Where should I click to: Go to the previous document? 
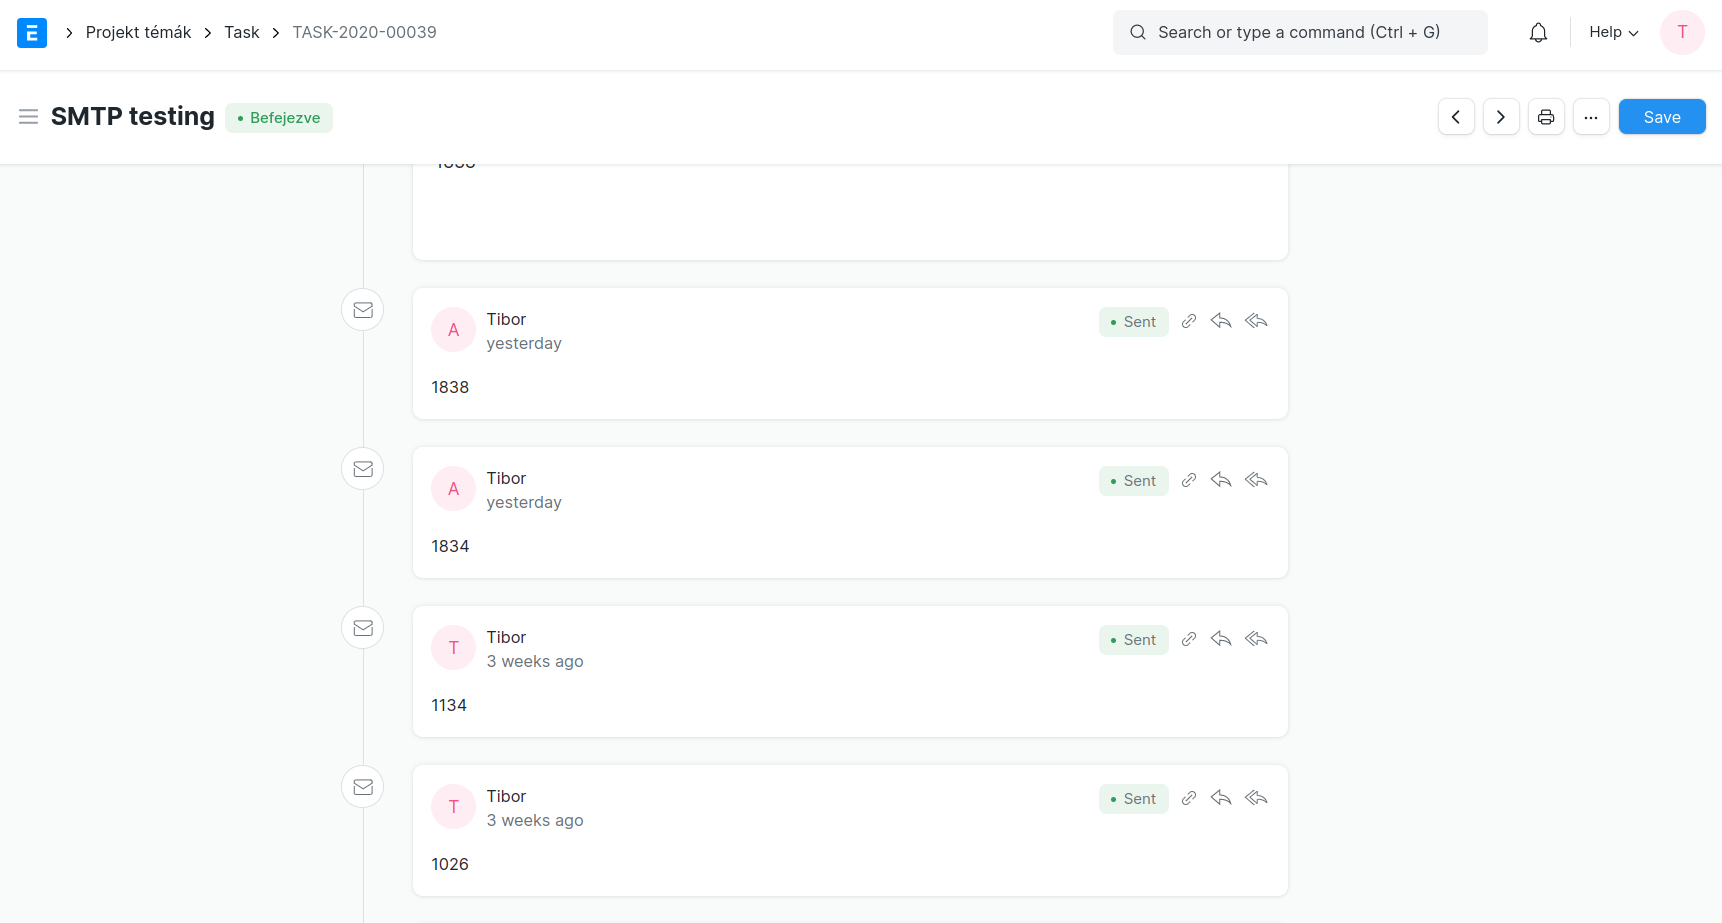1456,117
